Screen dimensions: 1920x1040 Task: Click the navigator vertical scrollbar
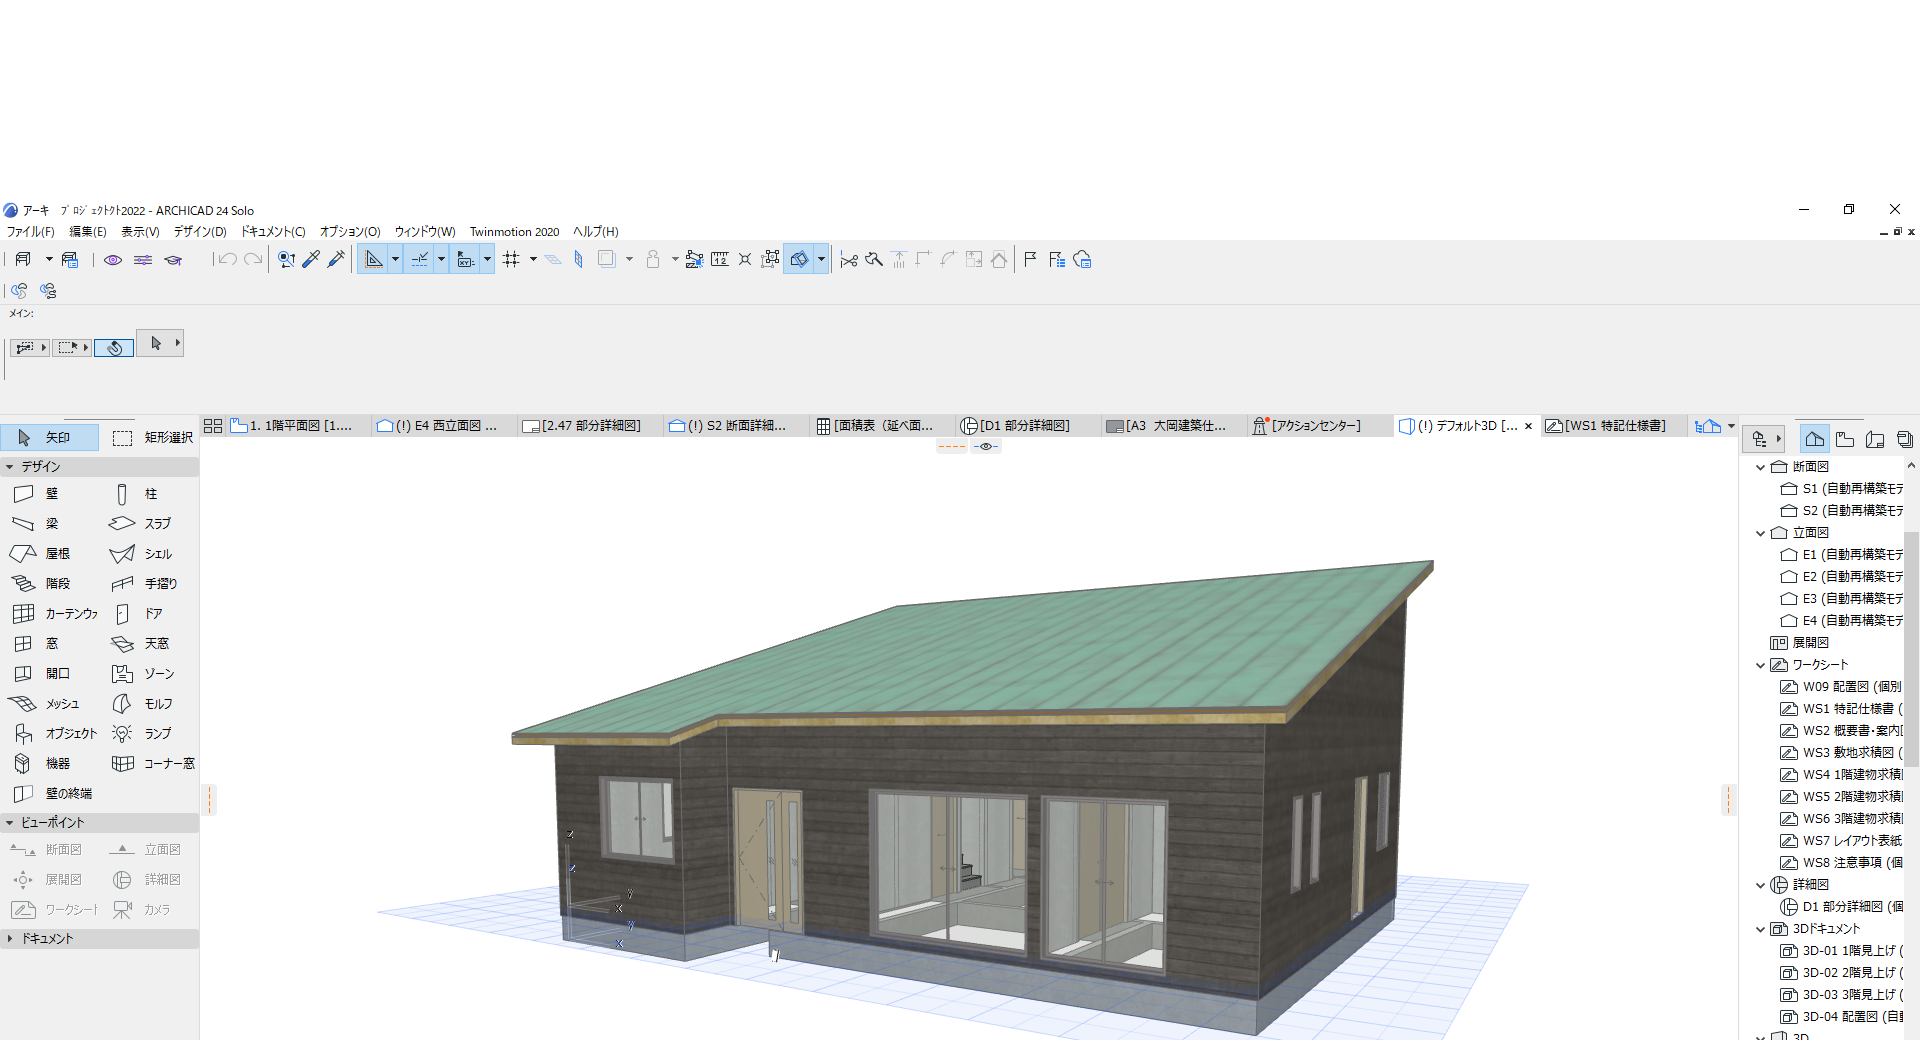pyautogui.click(x=1911, y=650)
